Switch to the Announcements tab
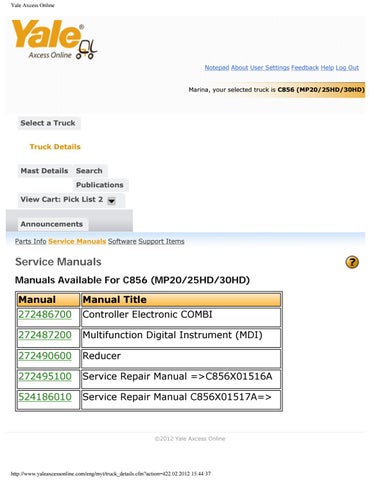371x480 pixels. click(x=52, y=224)
